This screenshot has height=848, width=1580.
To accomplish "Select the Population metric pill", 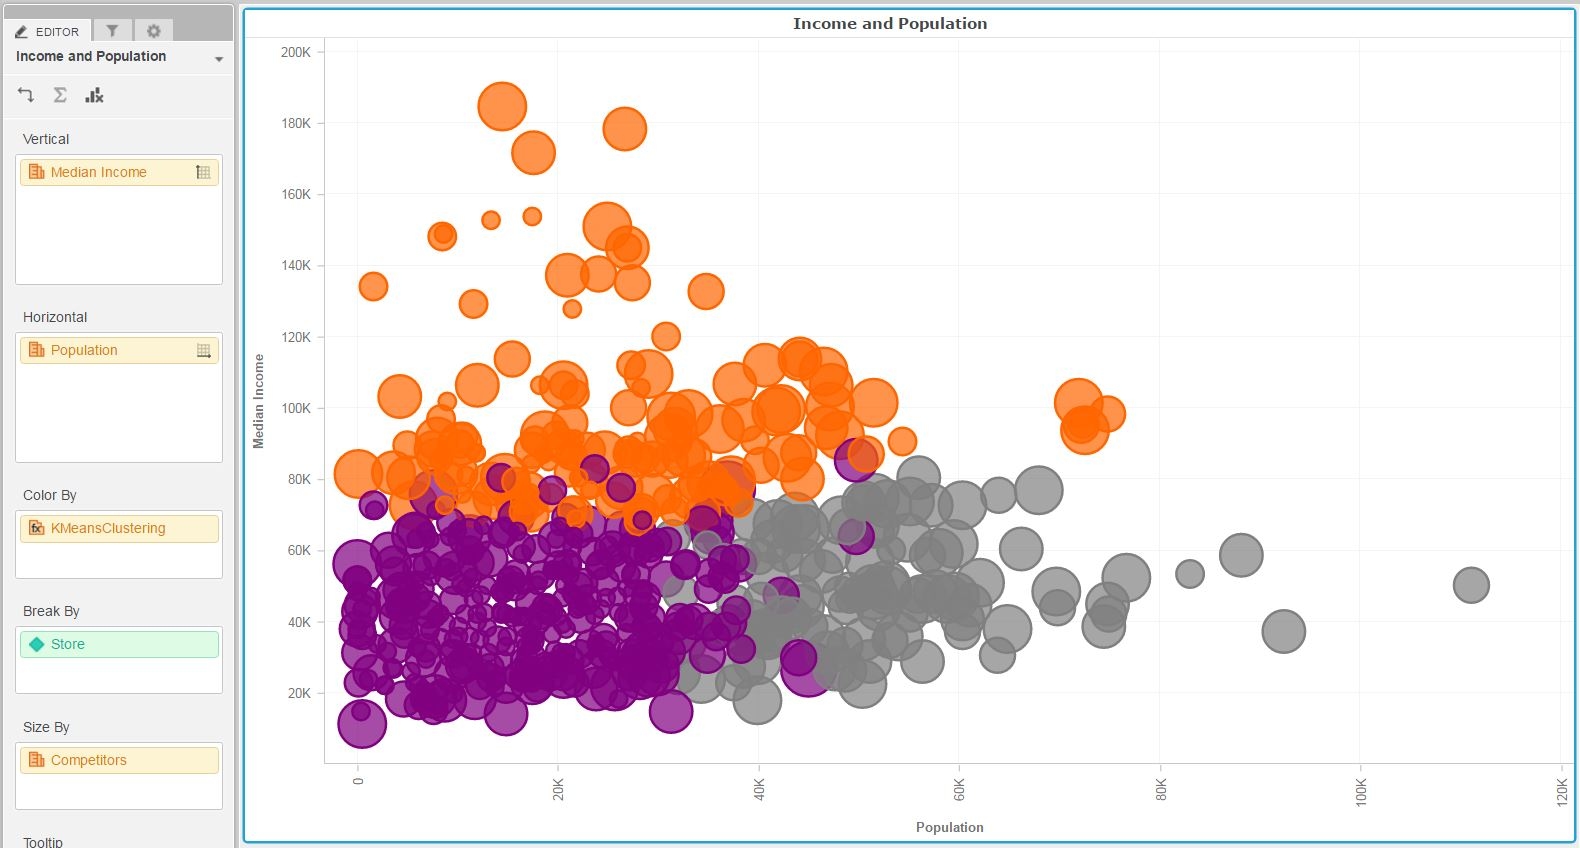I will 84,350.
